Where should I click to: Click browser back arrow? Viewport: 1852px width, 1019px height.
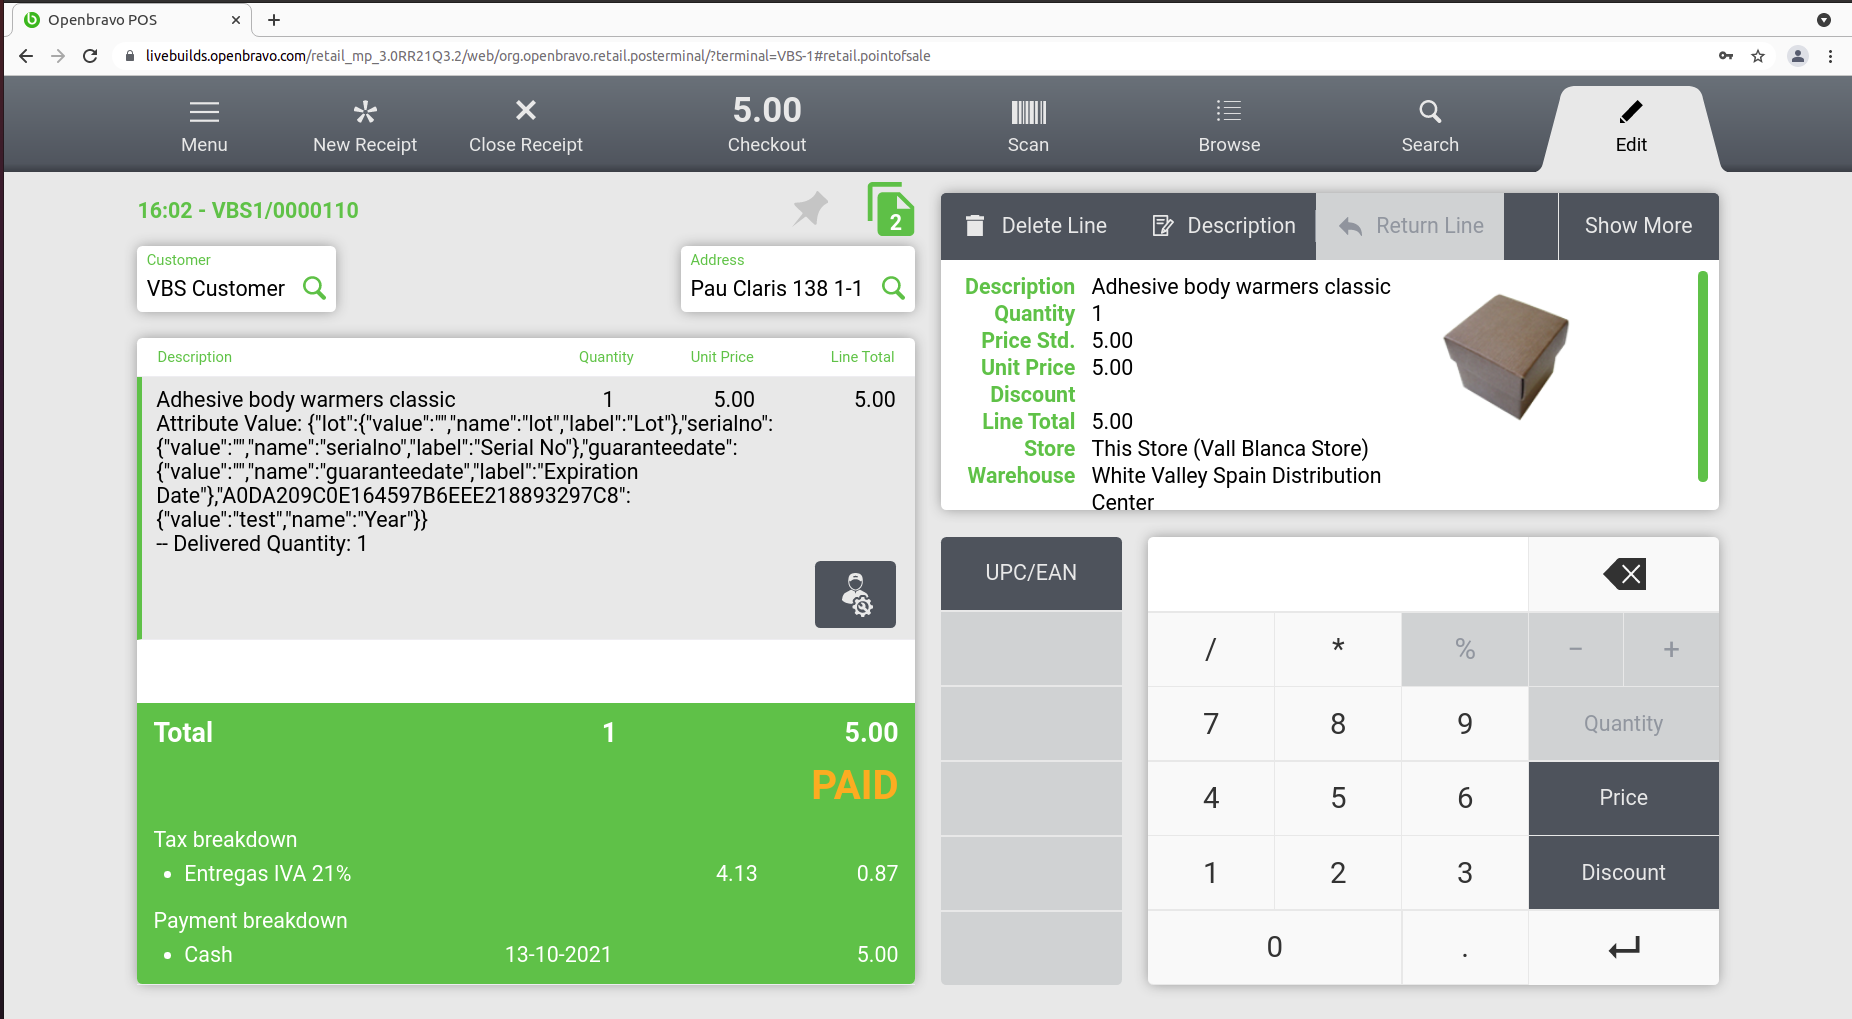click(x=26, y=56)
